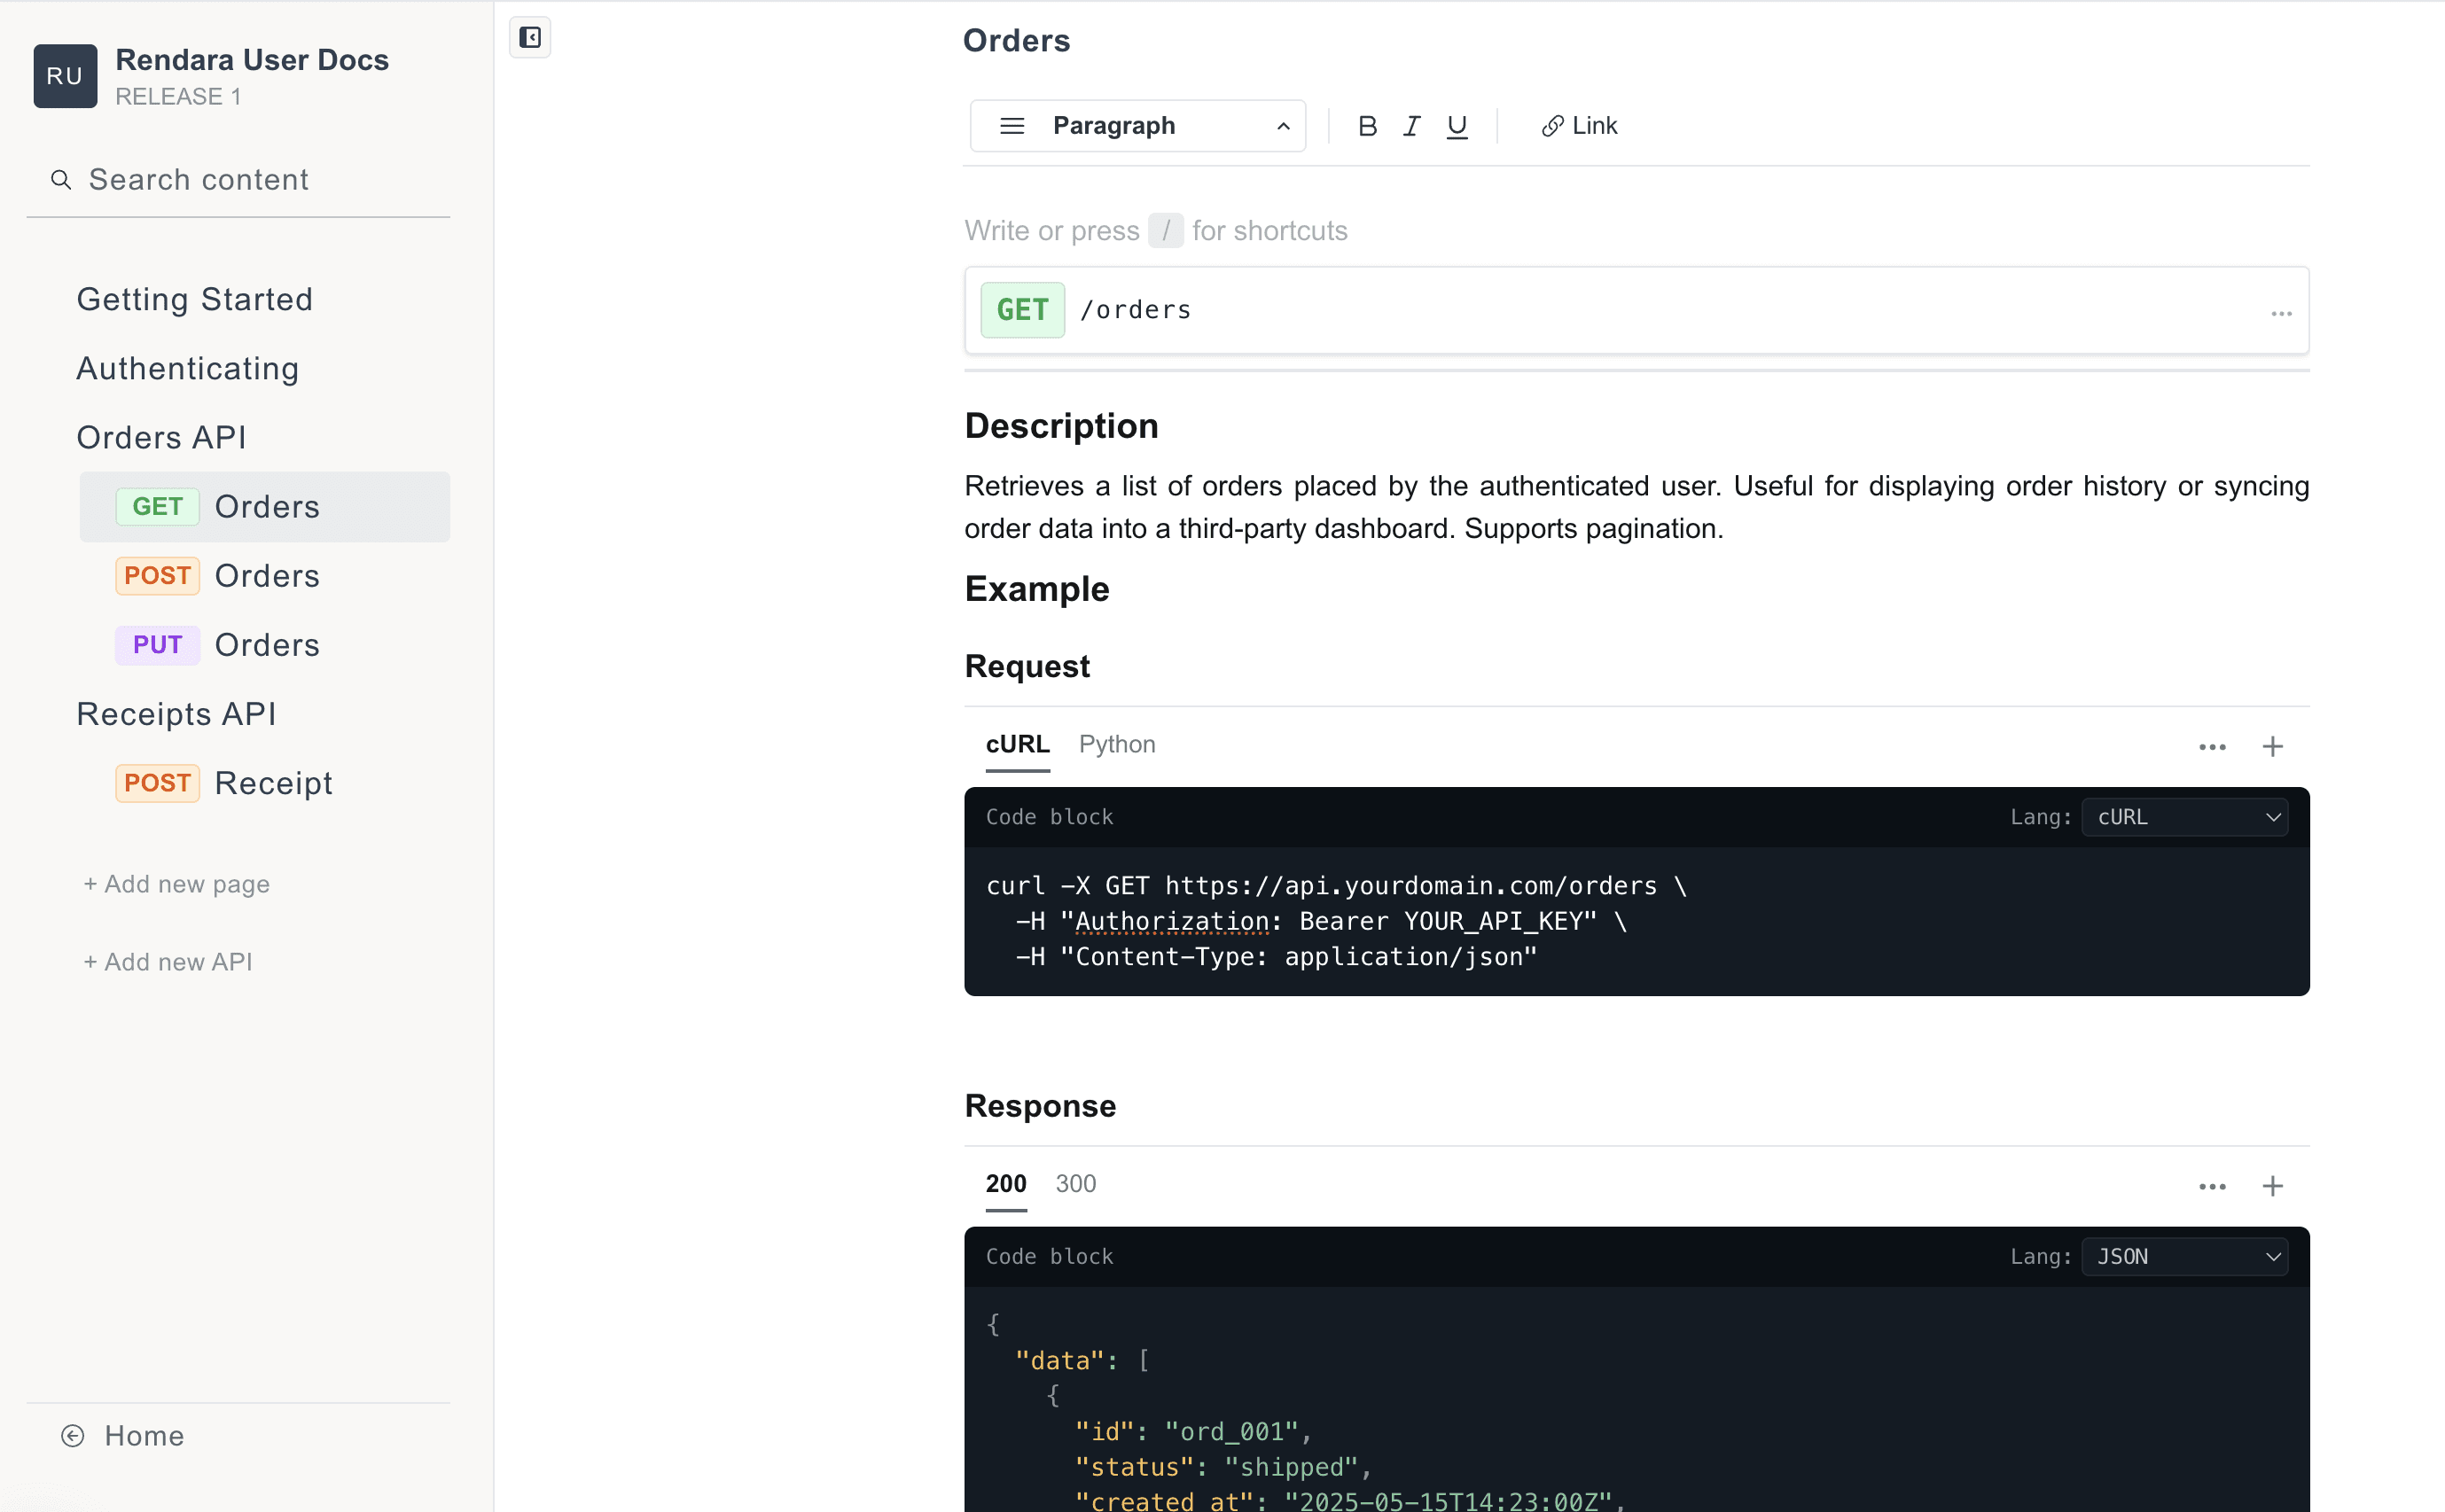
Task: Open the Response block options menu
Action: point(2212,1186)
